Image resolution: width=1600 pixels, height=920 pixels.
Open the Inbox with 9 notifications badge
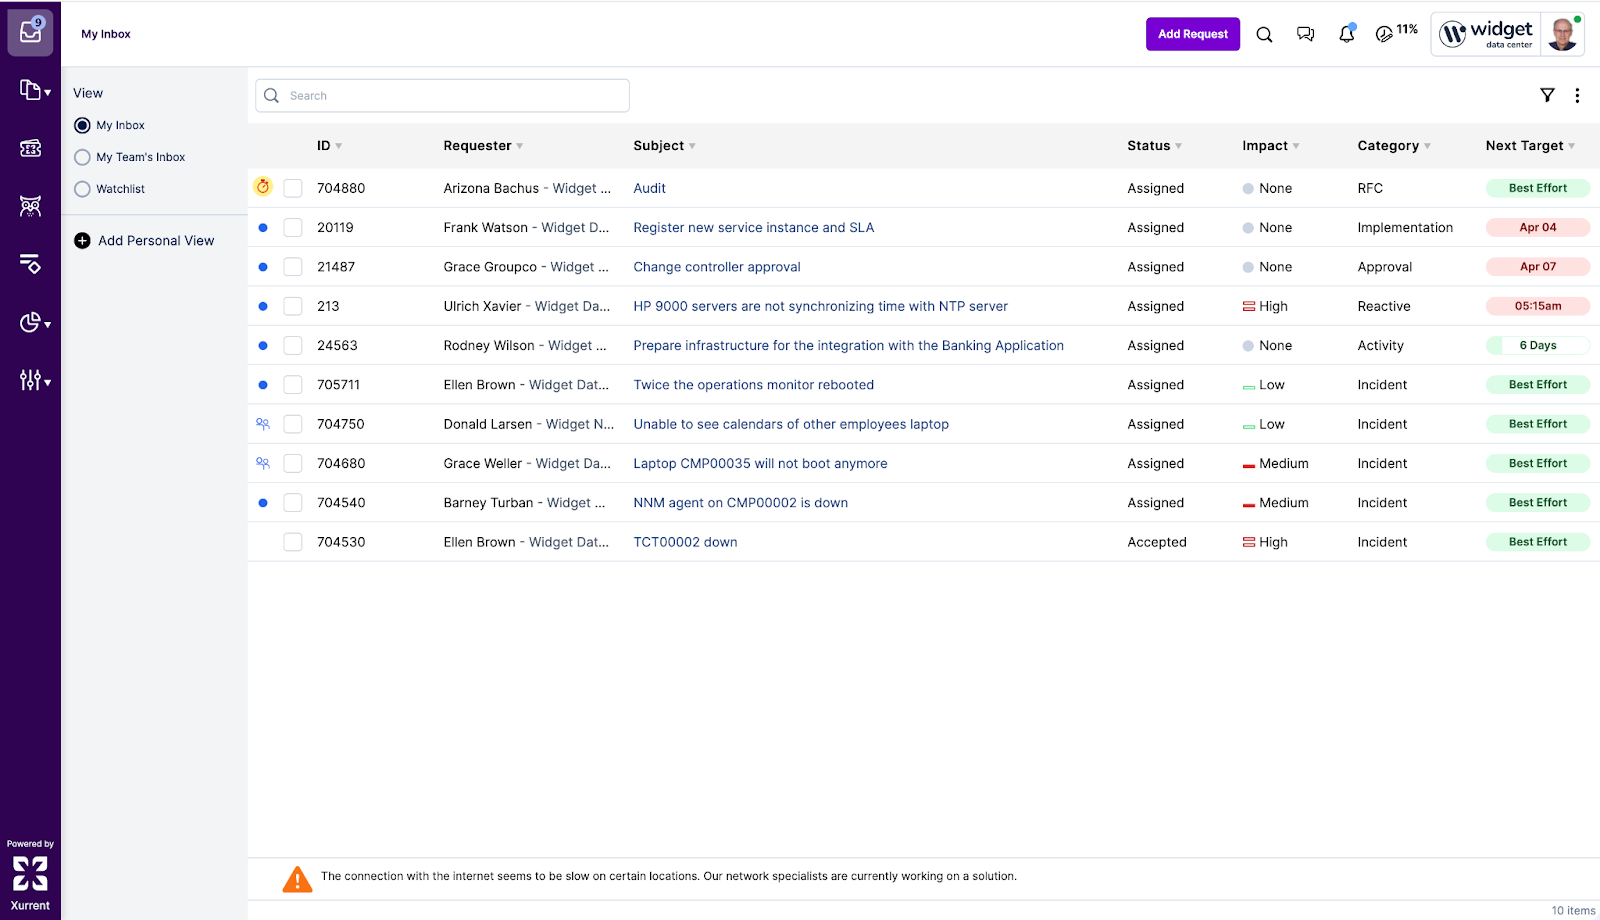coord(30,32)
